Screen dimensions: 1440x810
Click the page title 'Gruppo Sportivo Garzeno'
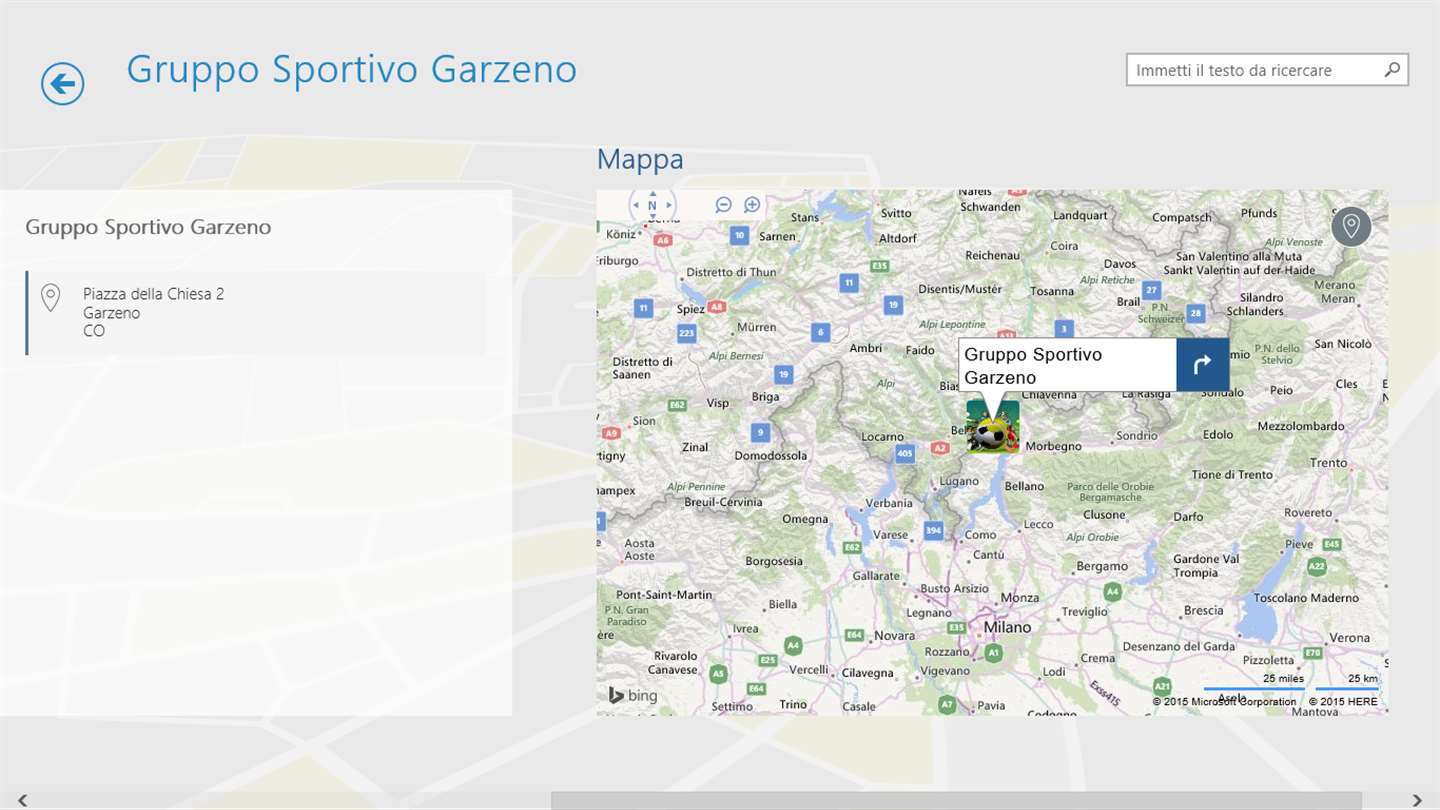[352, 70]
